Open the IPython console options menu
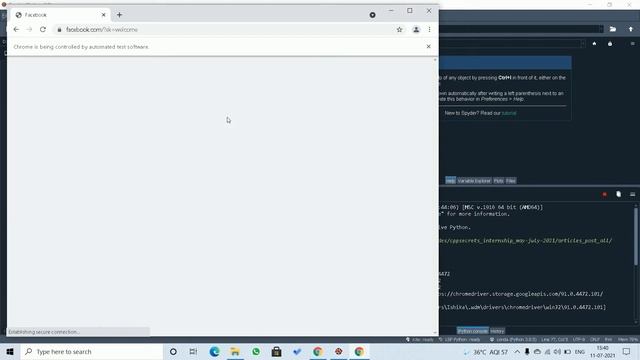The image size is (640, 360). tap(632, 194)
